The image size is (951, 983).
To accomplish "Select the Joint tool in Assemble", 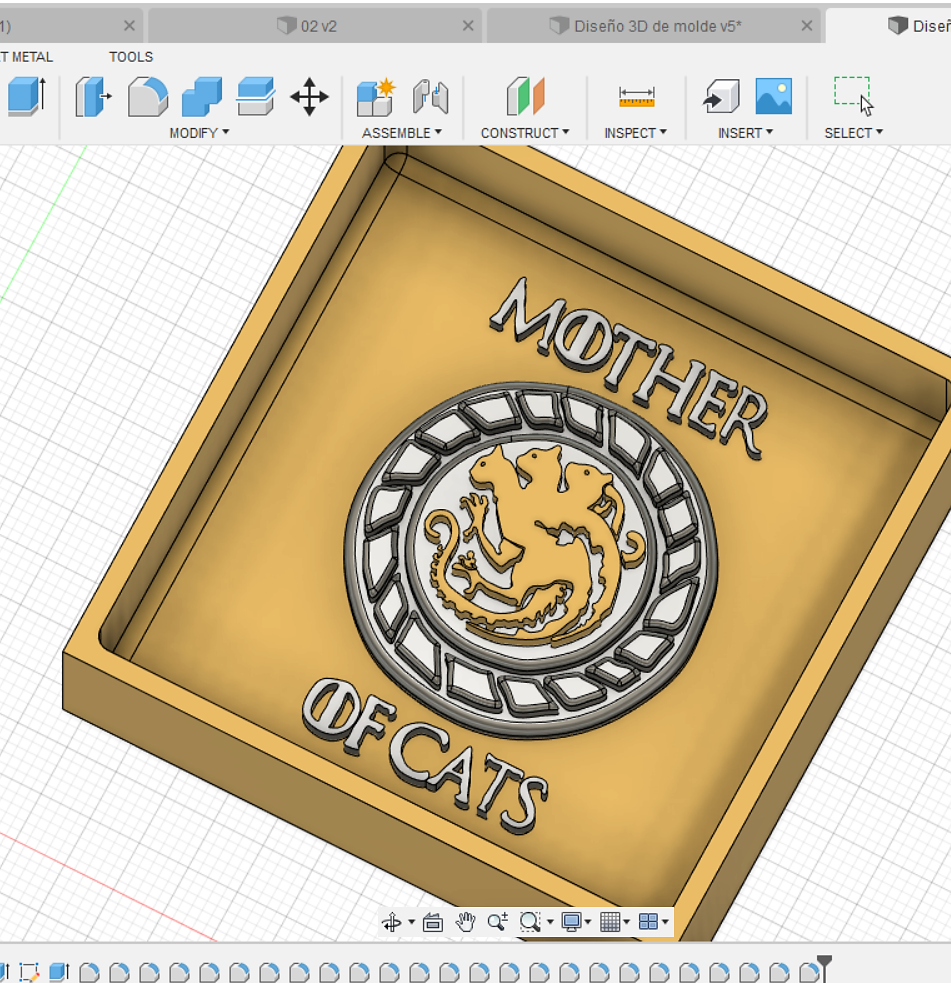I will [430, 97].
